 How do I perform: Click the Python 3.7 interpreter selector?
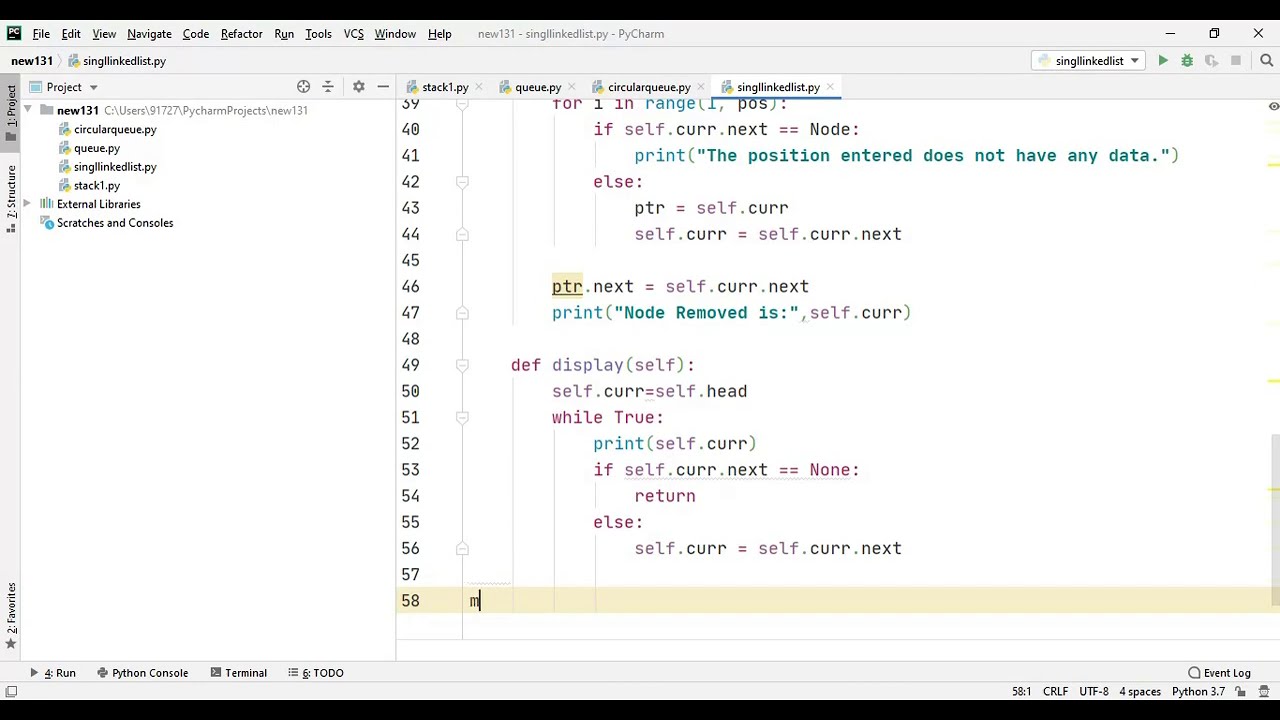1198,692
